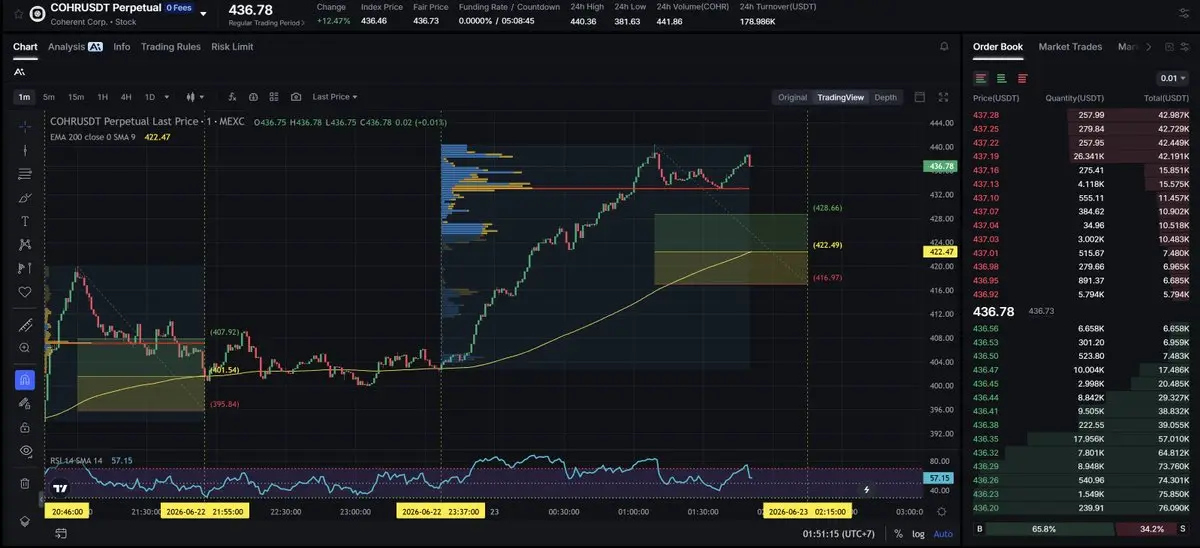Open the object tree layers icon

(25, 522)
